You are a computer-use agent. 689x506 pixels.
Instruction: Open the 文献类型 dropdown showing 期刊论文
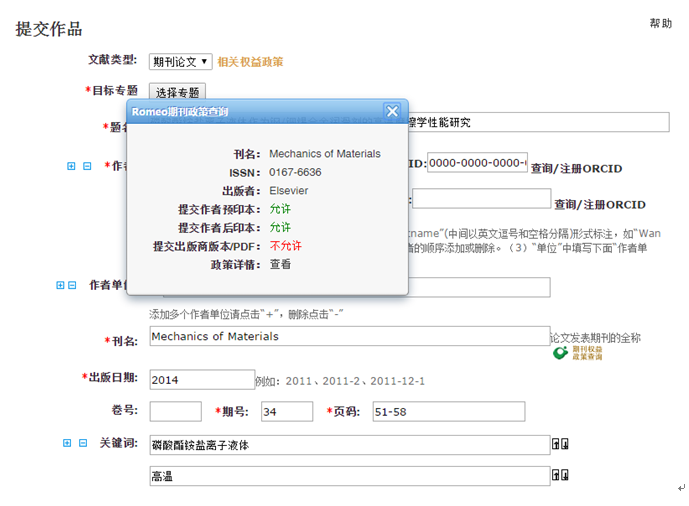point(181,61)
